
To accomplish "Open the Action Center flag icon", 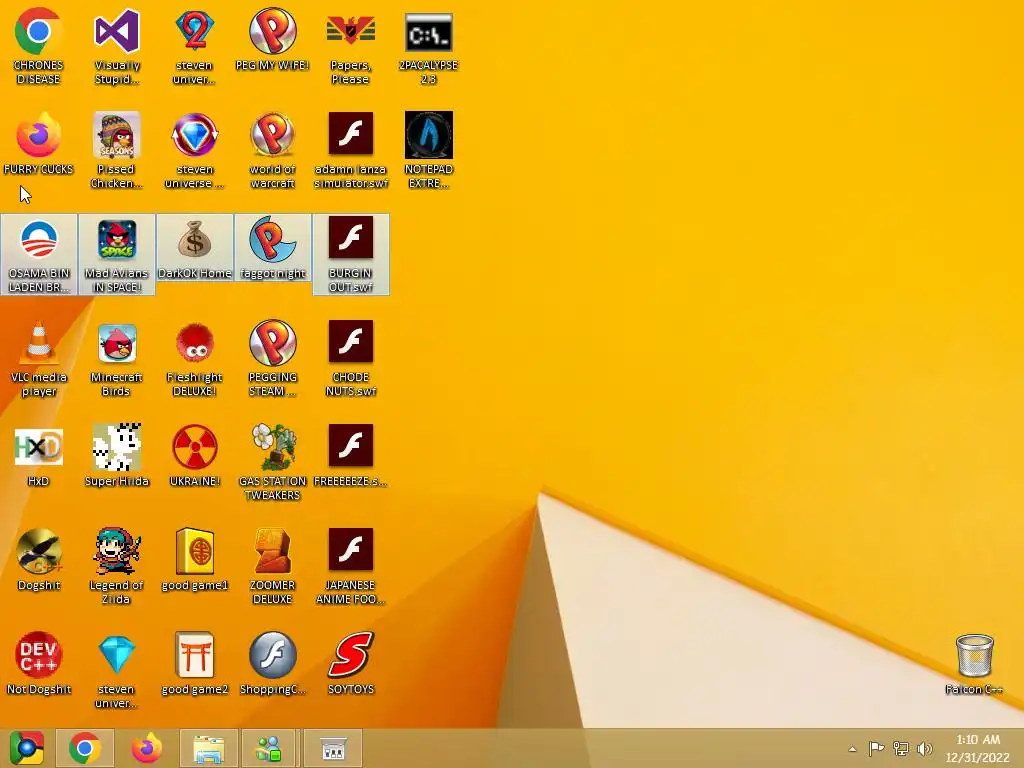I will pyautogui.click(x=876, y=748).
